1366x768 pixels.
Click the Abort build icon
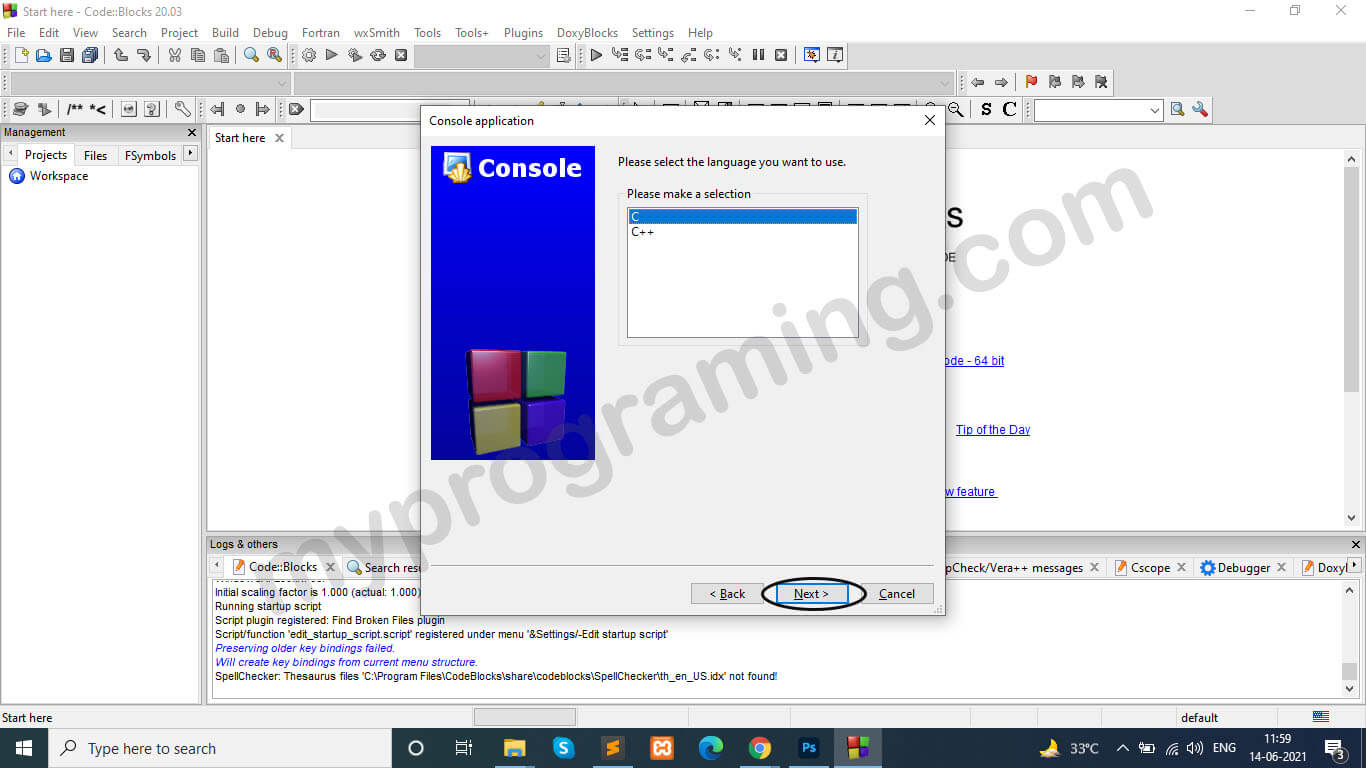point(401,55)
